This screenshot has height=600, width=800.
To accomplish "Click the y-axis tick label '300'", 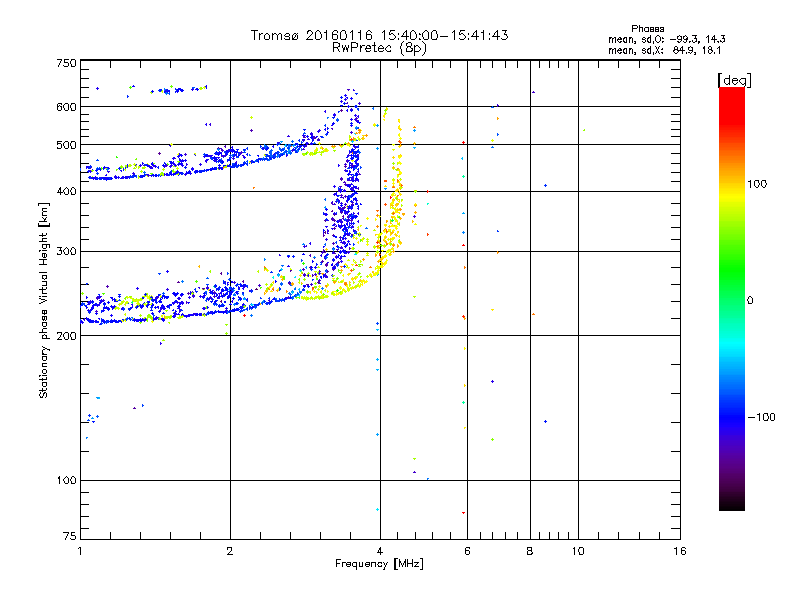I will click(x=66, y=251).
